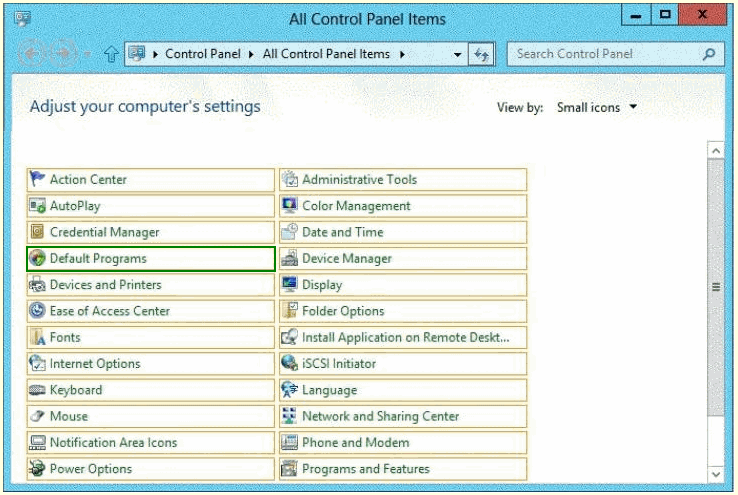Open the Network and Sharing Center link
The image size is (738, 495).
(380, 416)
